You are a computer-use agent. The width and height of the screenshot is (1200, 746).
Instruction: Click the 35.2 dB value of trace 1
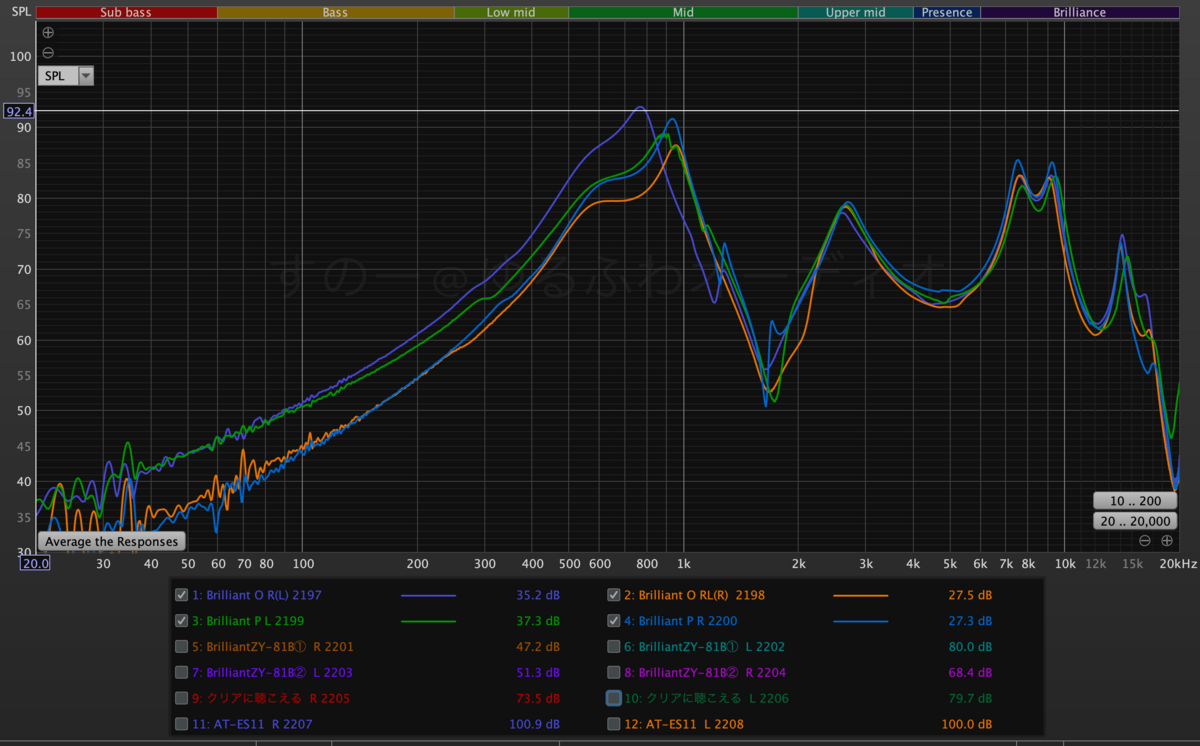[538, 595]
